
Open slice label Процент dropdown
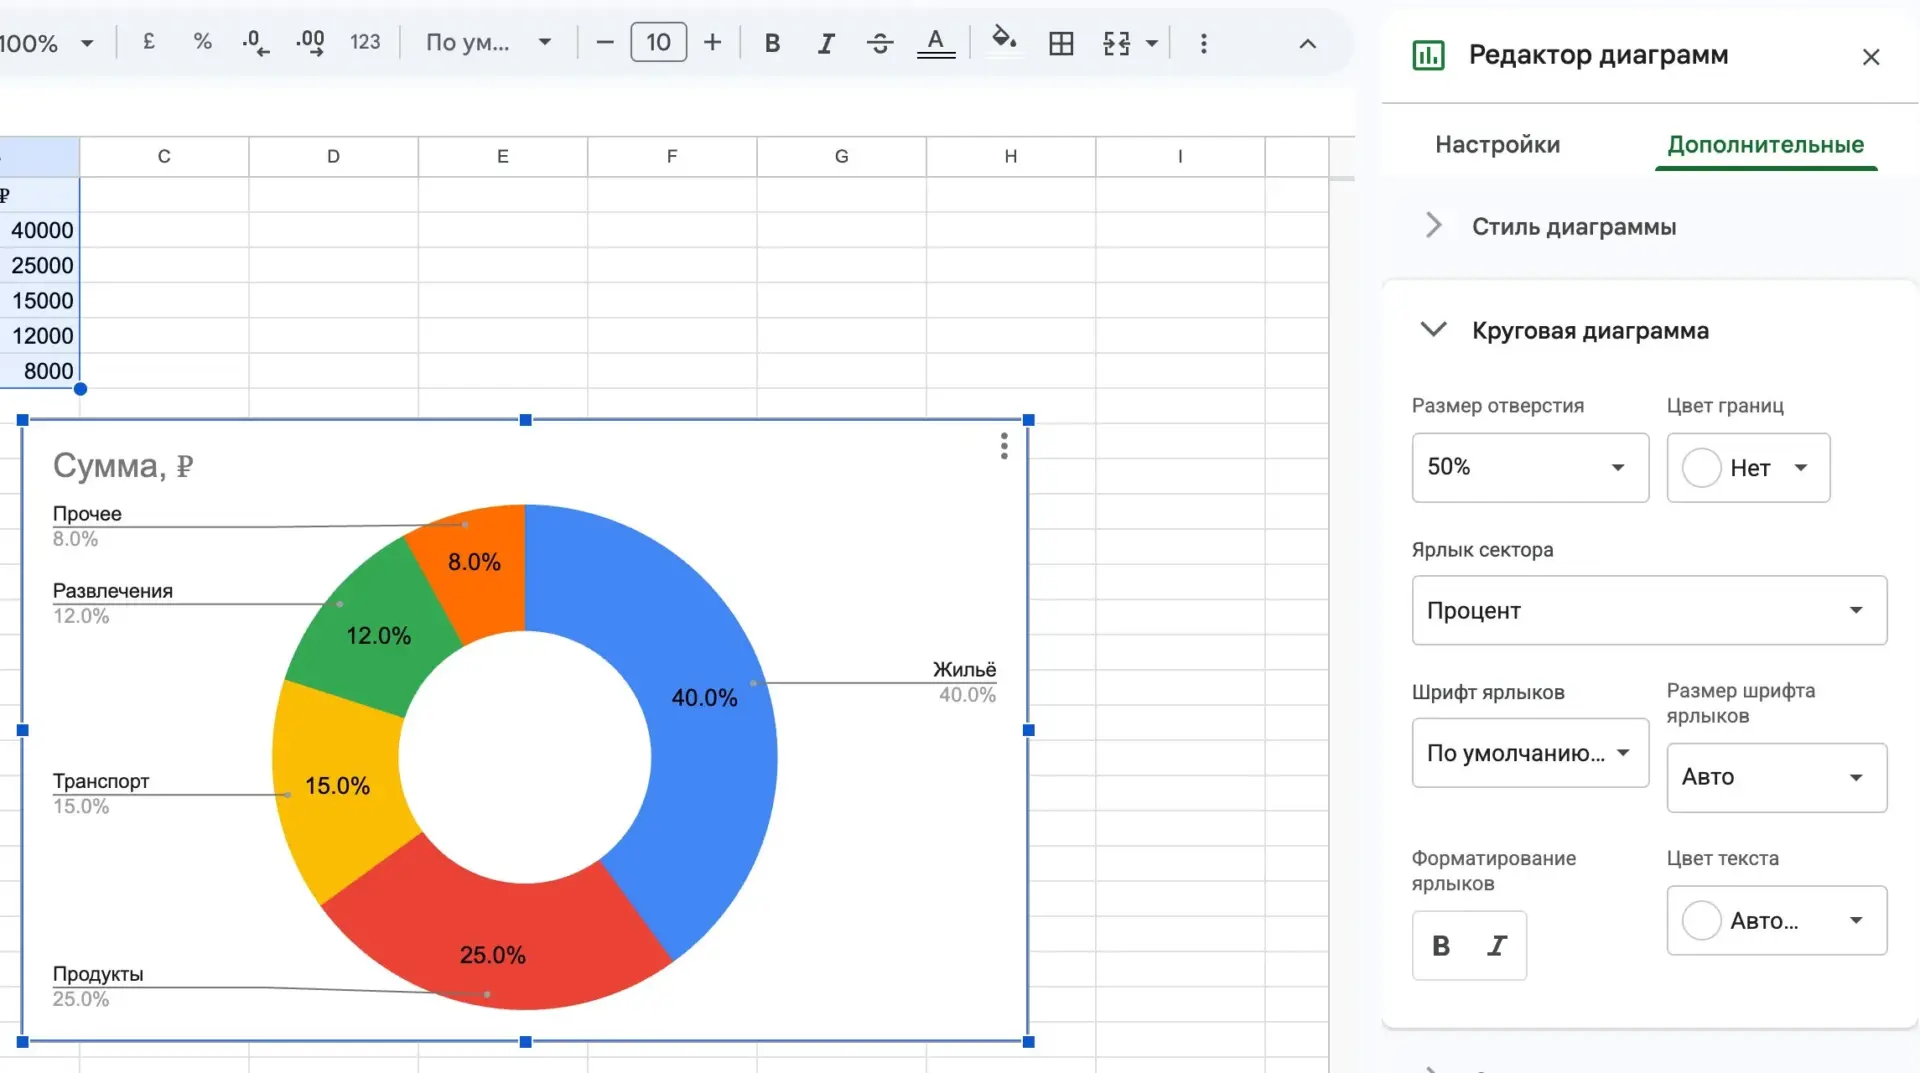point(1649,610)
